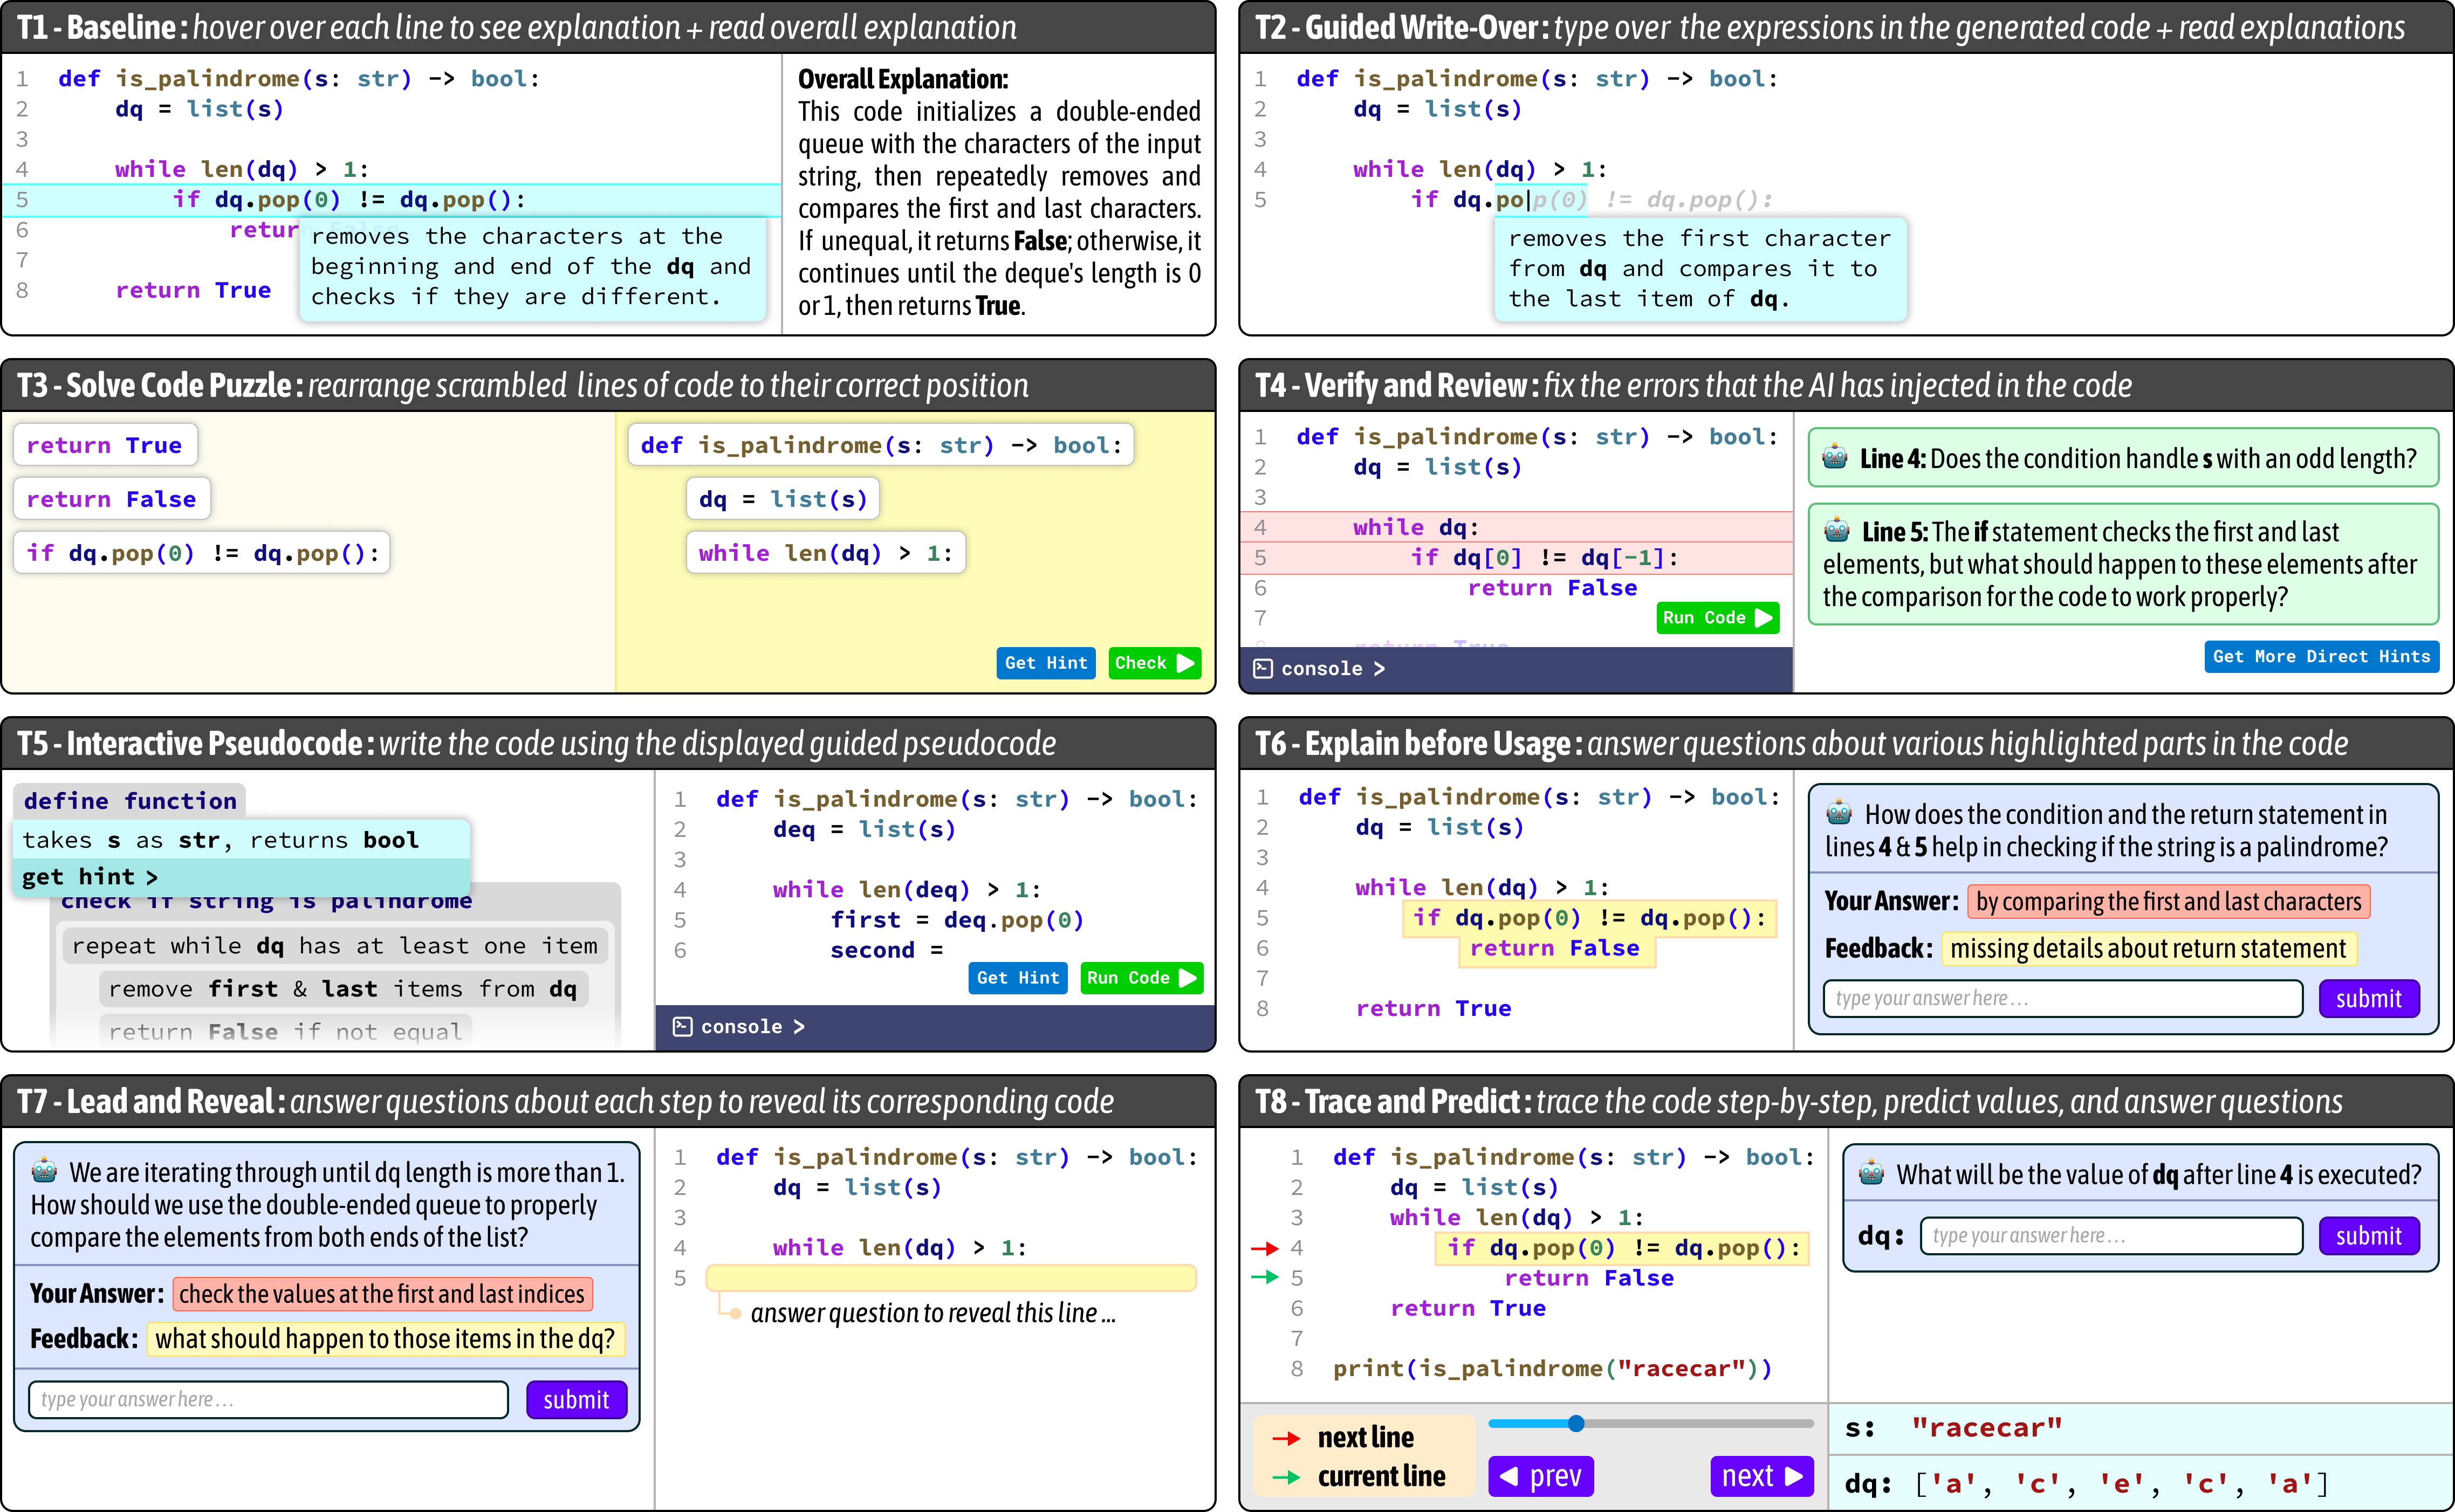Click the console terminal icon in T4
This screenshot has width=2455, height=1512.
(x=1263, y=668)
